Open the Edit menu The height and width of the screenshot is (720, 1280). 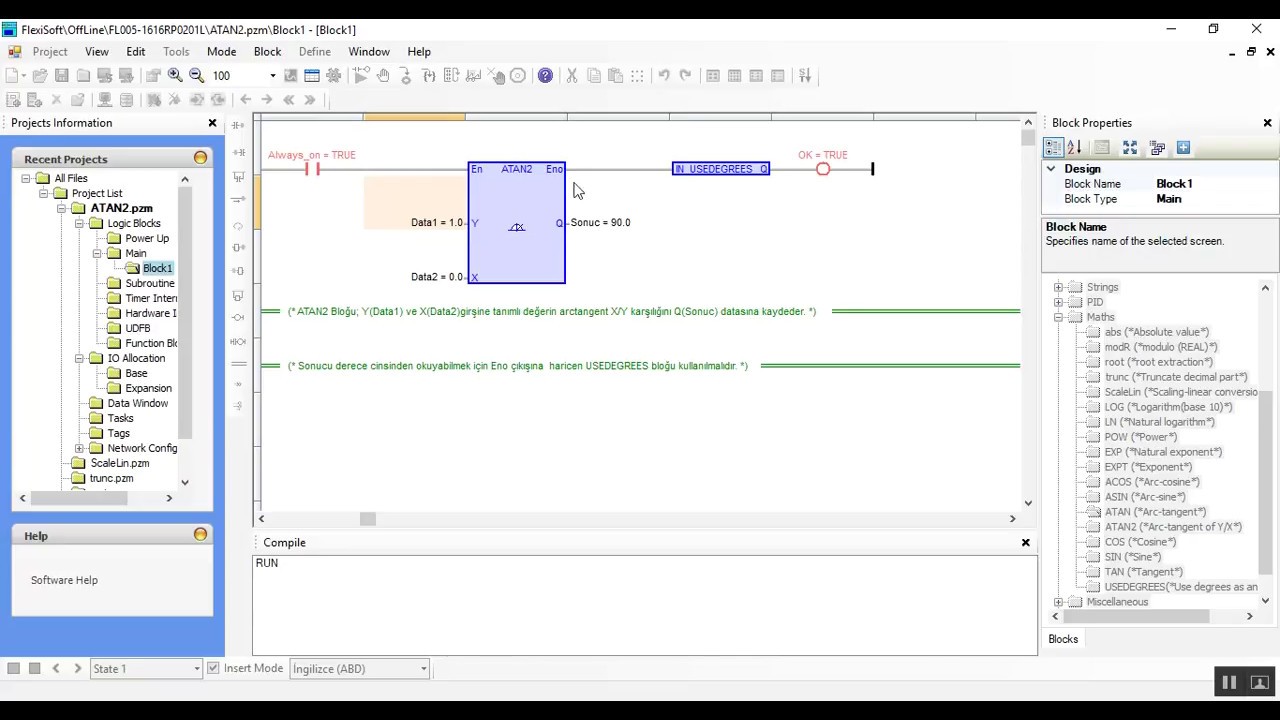pyautogui.click(x=136, y=52)
